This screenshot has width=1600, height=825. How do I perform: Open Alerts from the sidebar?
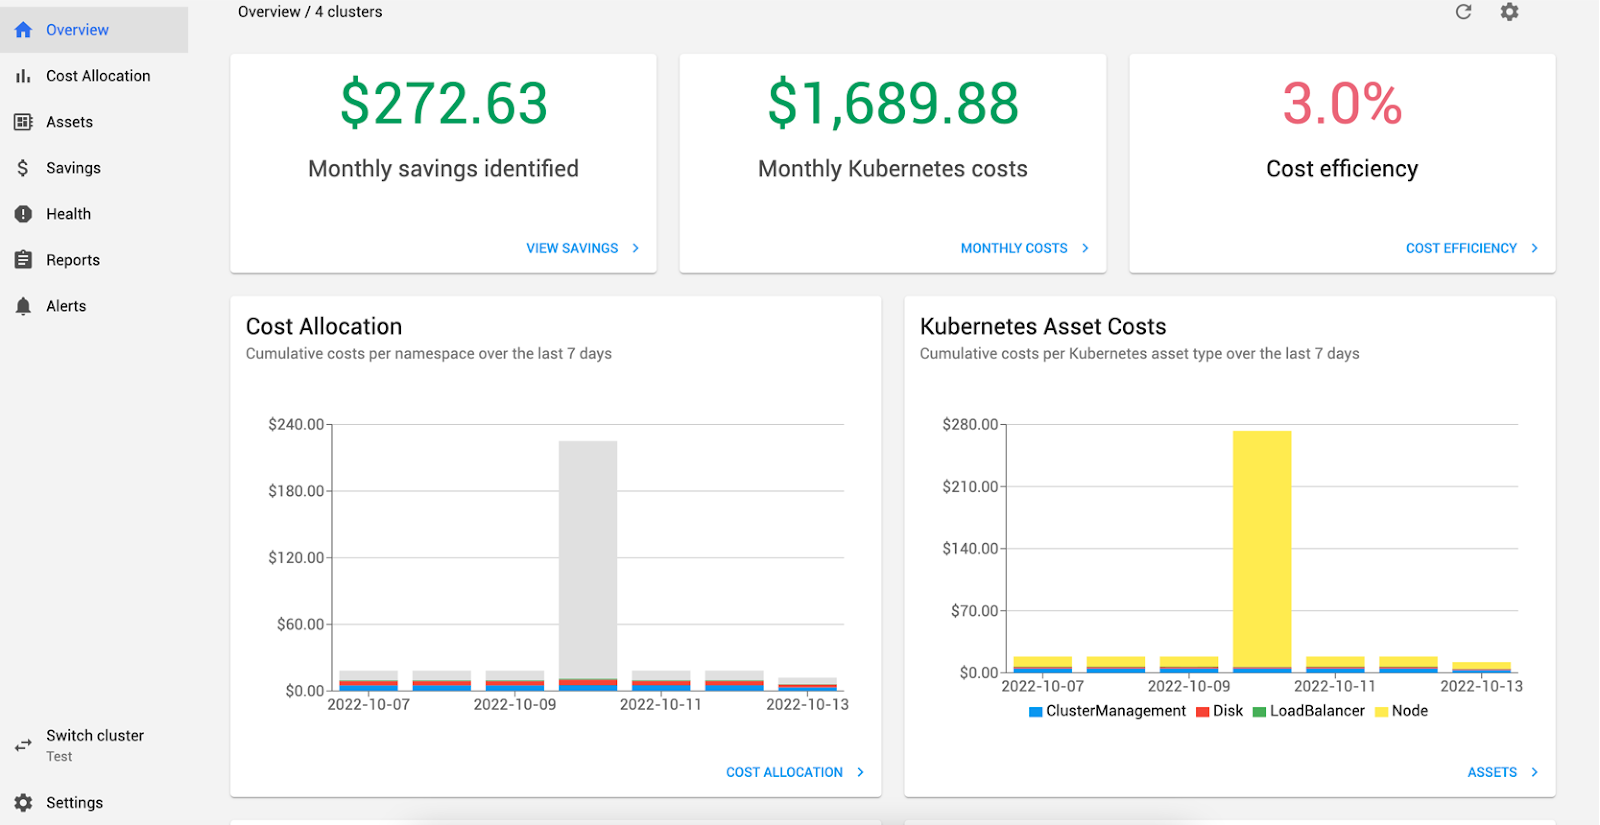click(94, 306)
